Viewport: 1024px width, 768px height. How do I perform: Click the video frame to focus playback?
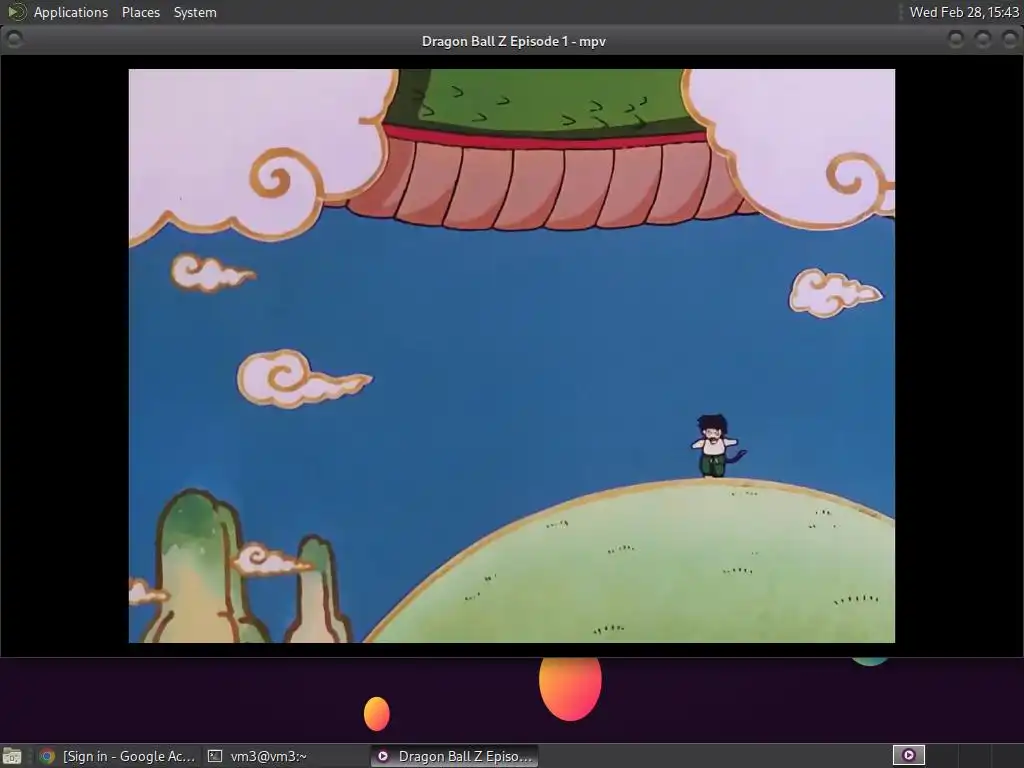[511, 356]
